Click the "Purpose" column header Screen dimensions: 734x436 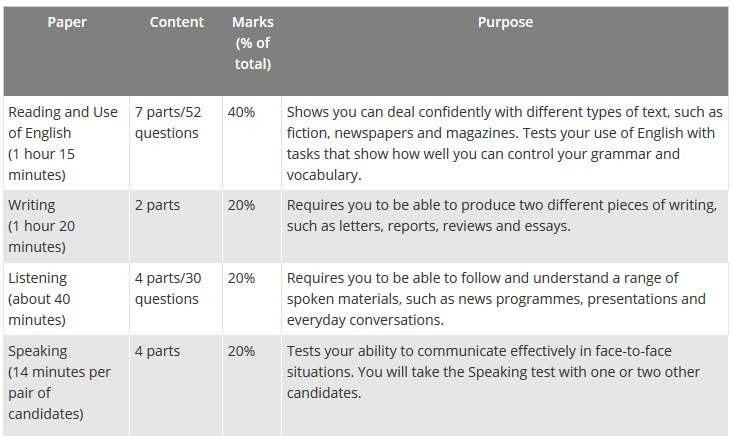[x=505, y=22]
